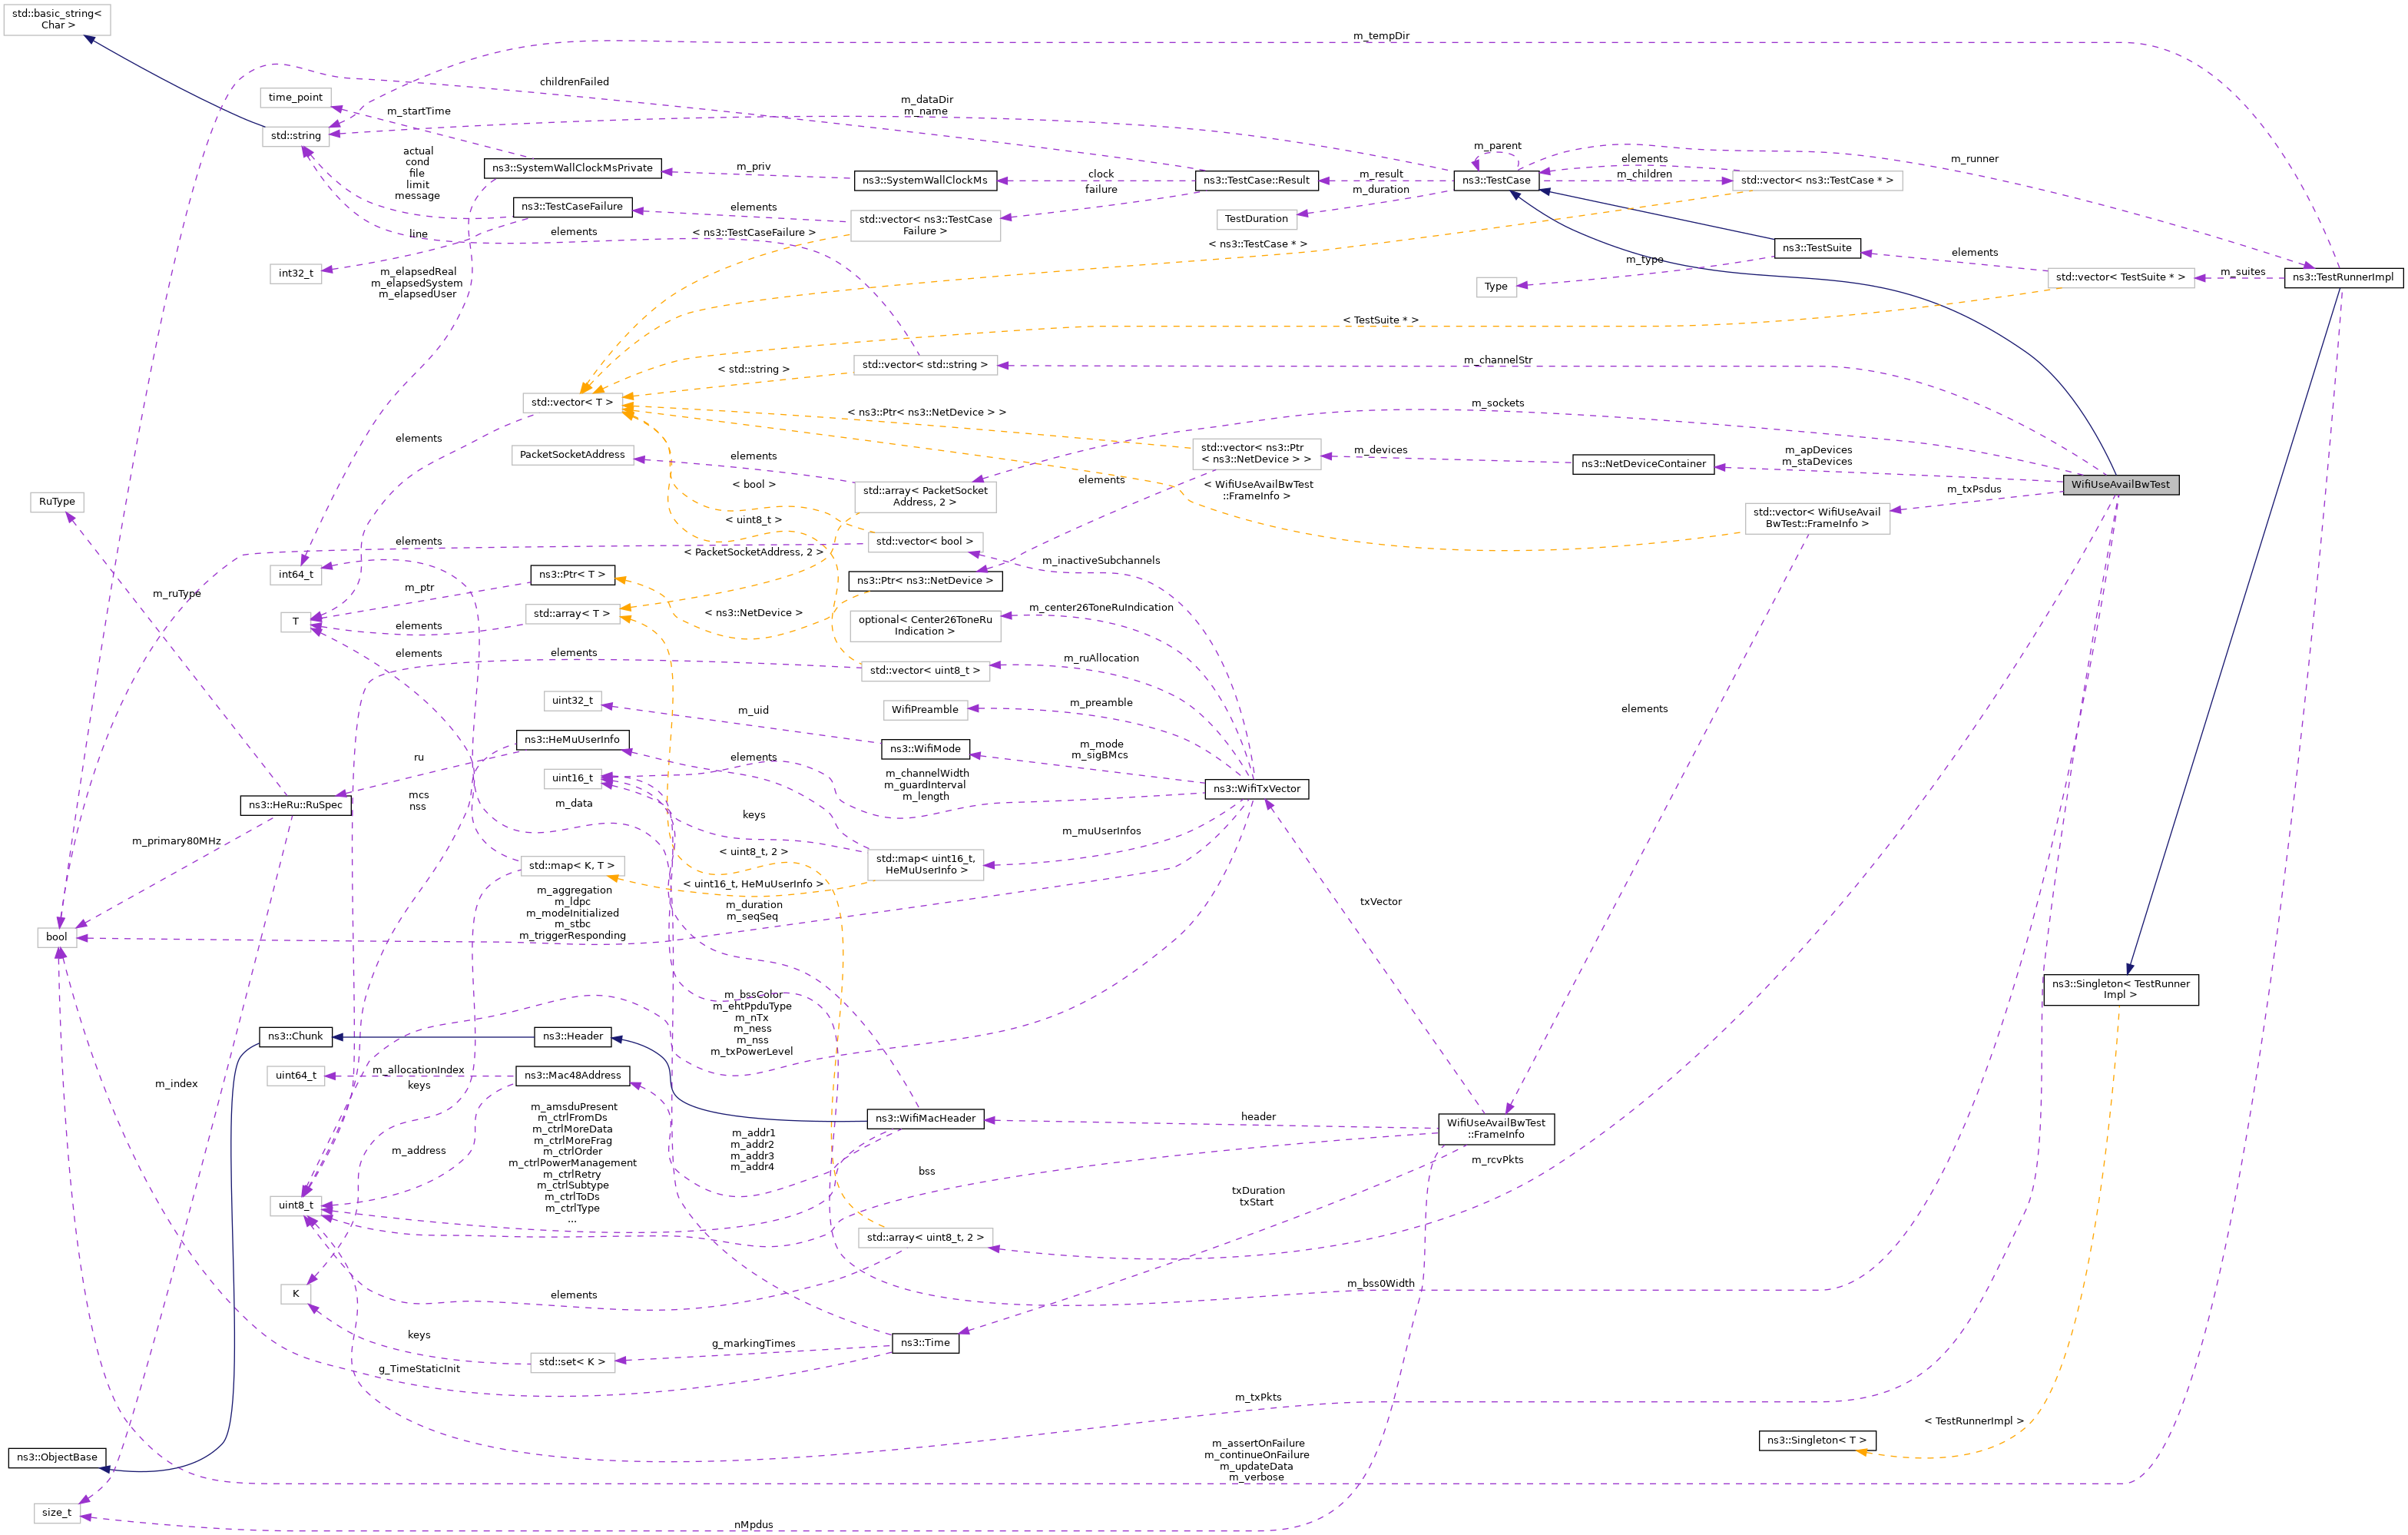Select the ns3::TestCase::Result node
The height and width of the screenshot is (1535, 2408).
coord(1258,181)
